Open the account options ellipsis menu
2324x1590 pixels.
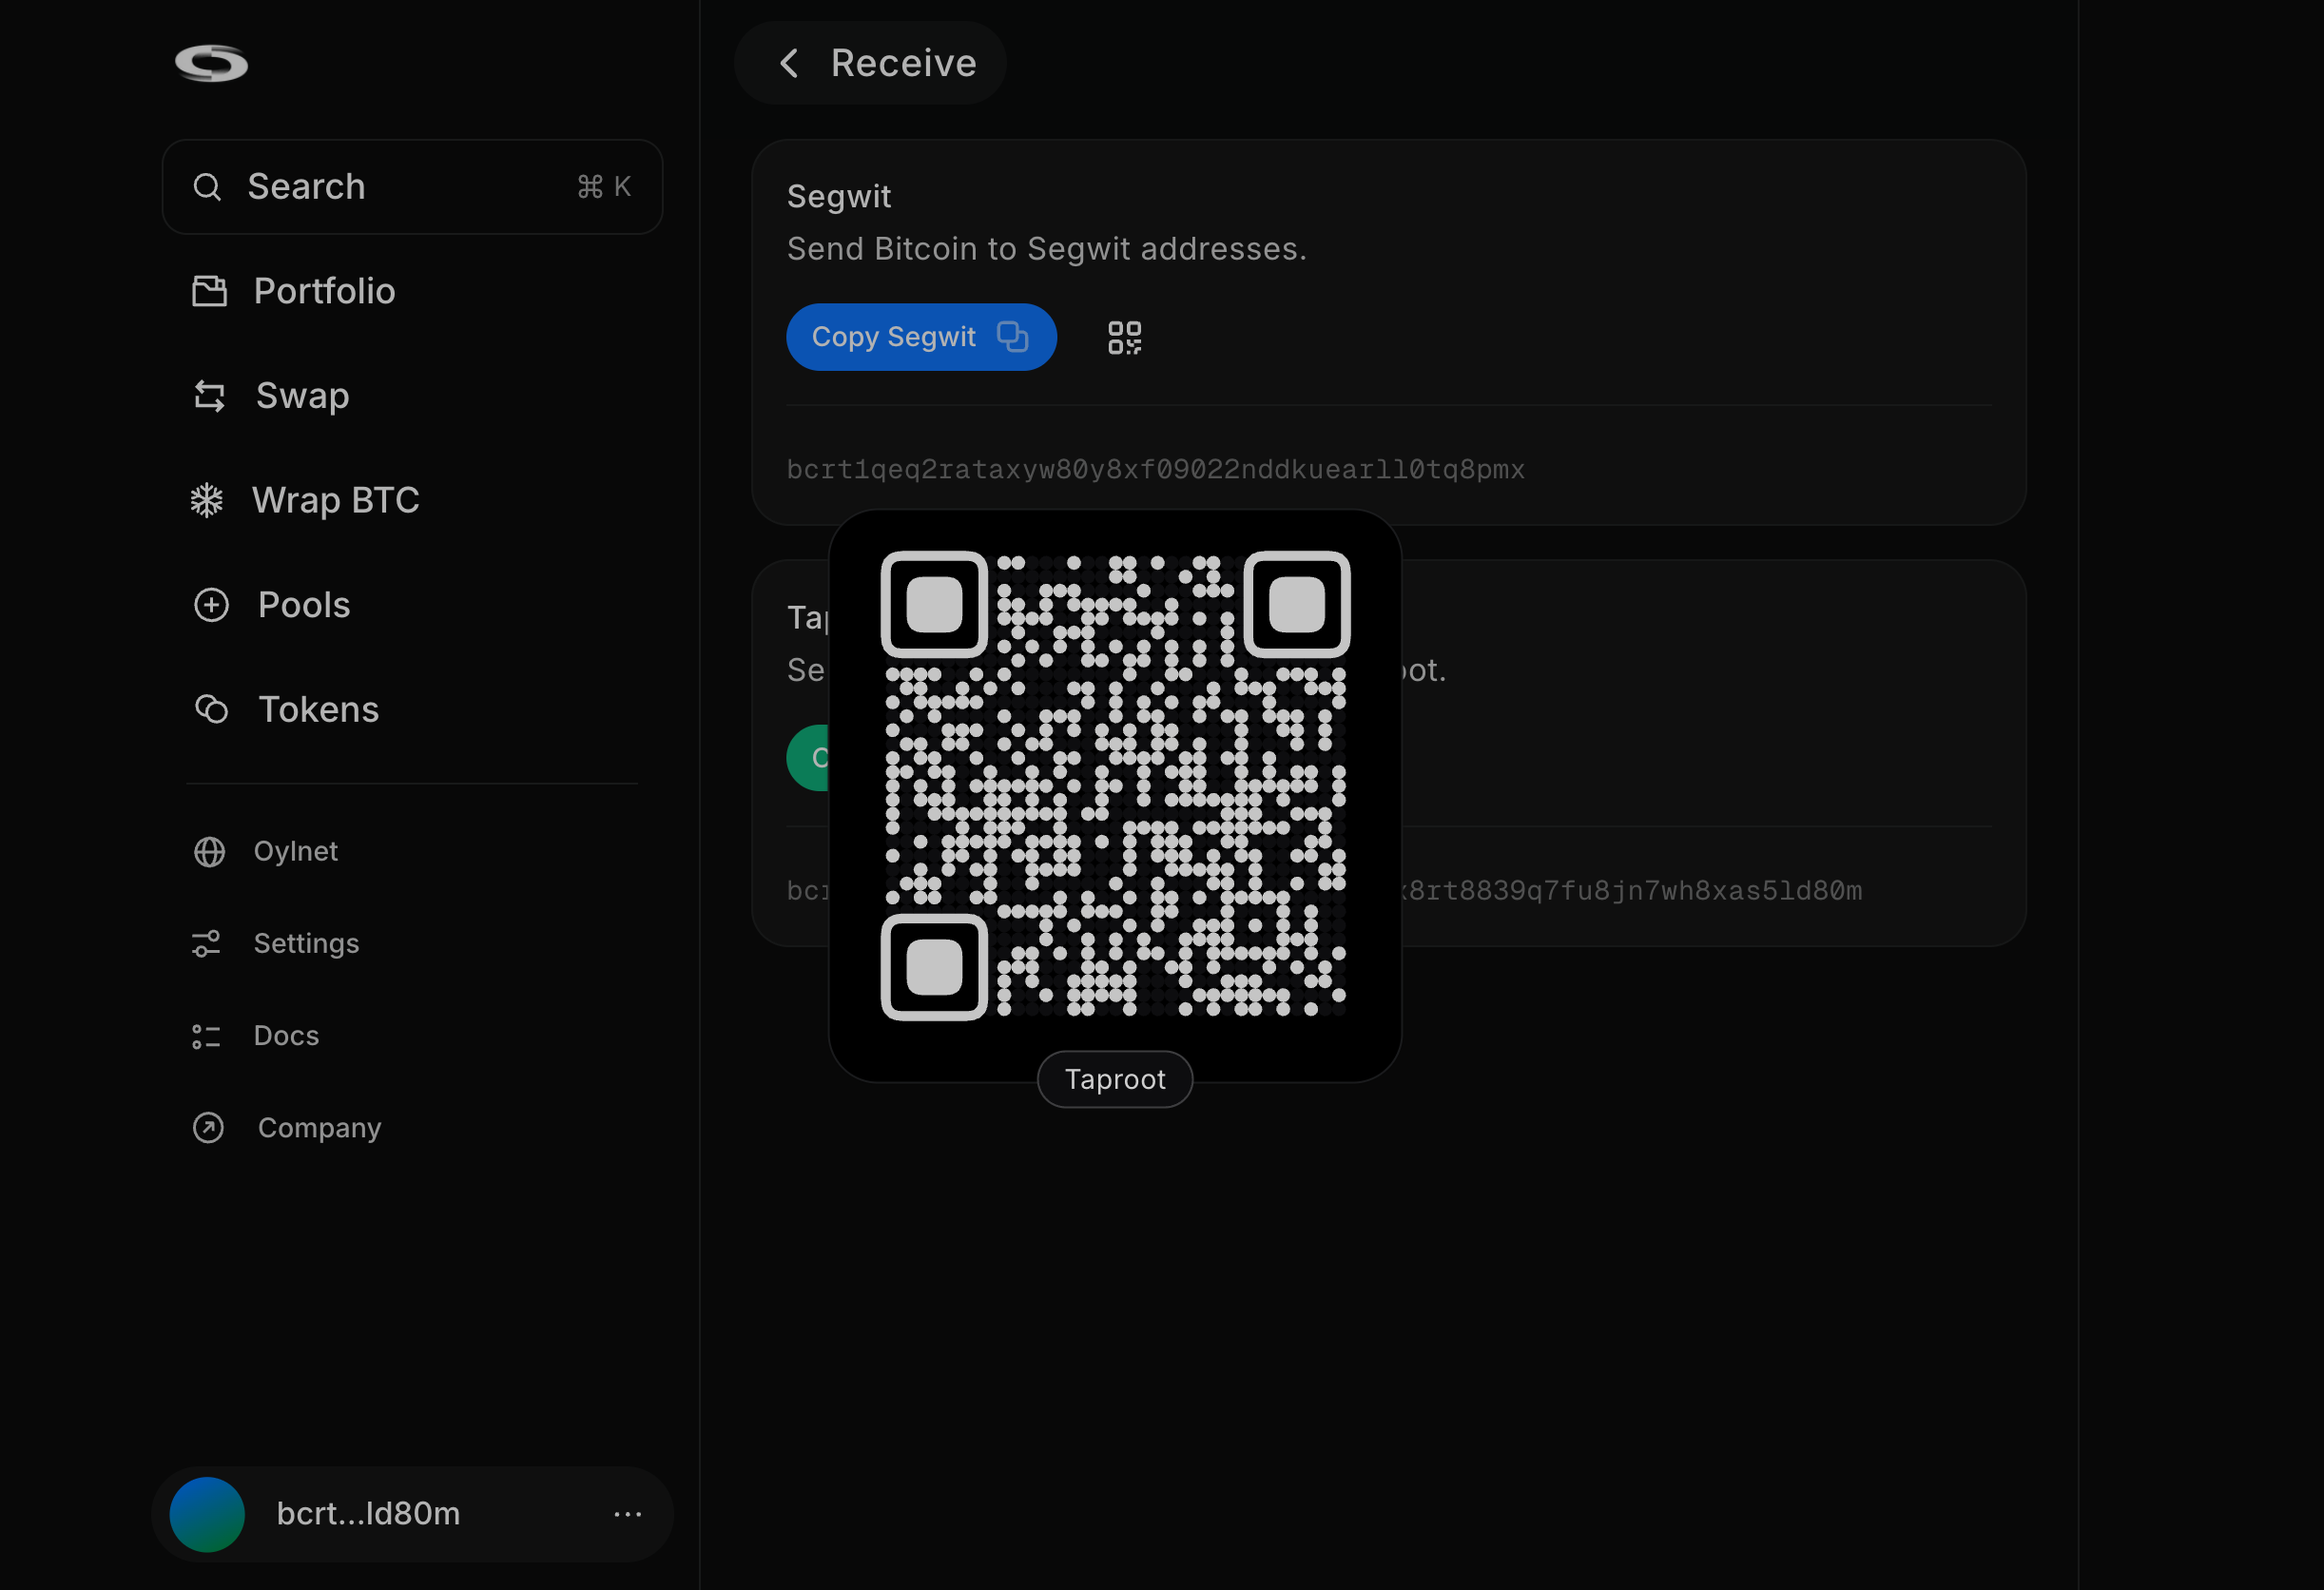tap(628, 1515)
